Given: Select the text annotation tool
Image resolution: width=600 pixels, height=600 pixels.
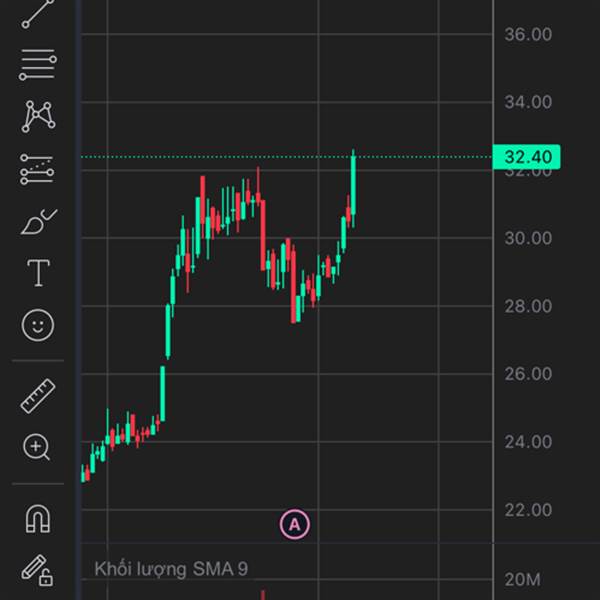Looking at the screenshot, I should [x=38, y=273].
